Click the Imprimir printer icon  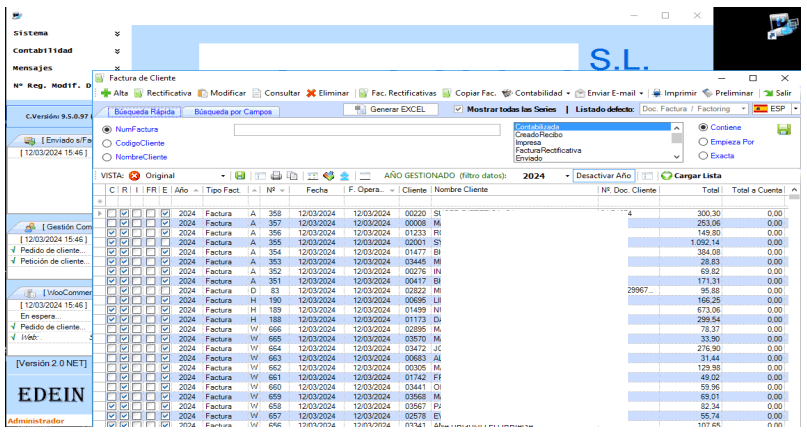[657, 93]
